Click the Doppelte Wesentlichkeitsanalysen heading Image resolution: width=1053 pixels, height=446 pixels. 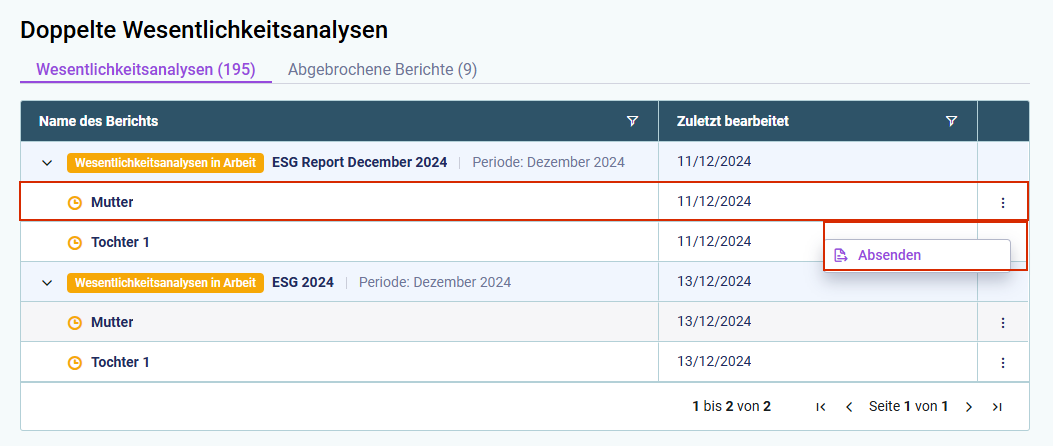[204, 30]
